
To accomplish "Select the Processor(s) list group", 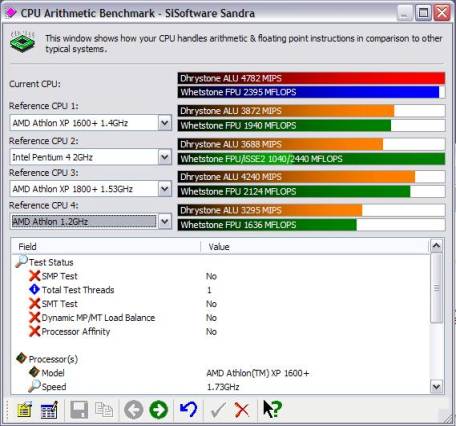I will (x=53, y=359).
